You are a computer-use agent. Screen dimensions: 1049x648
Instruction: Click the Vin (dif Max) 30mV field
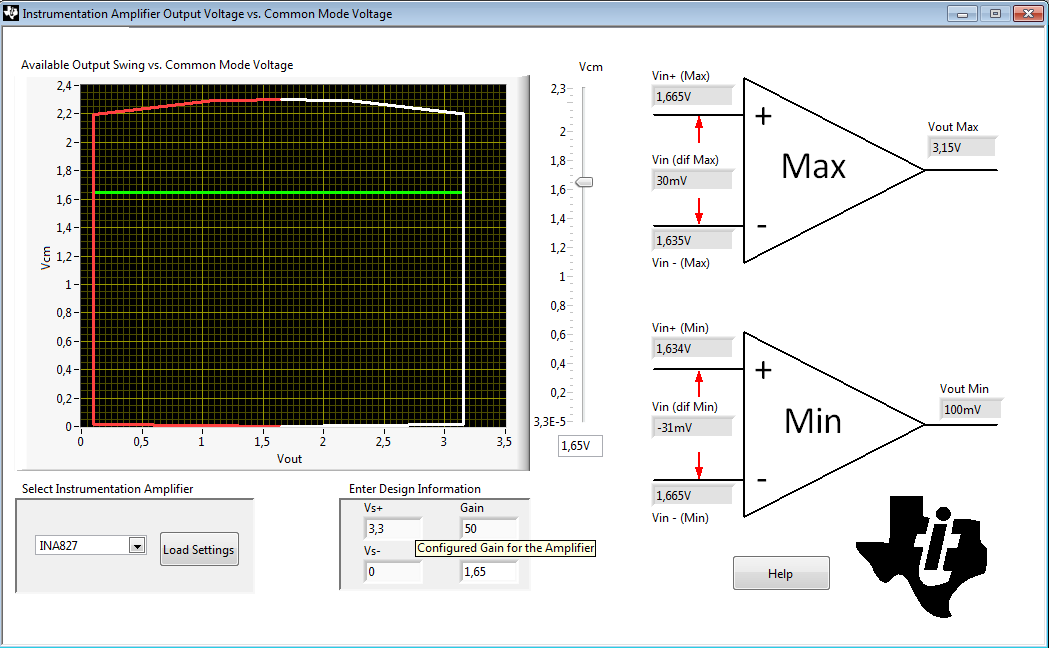tap(692, 181)
